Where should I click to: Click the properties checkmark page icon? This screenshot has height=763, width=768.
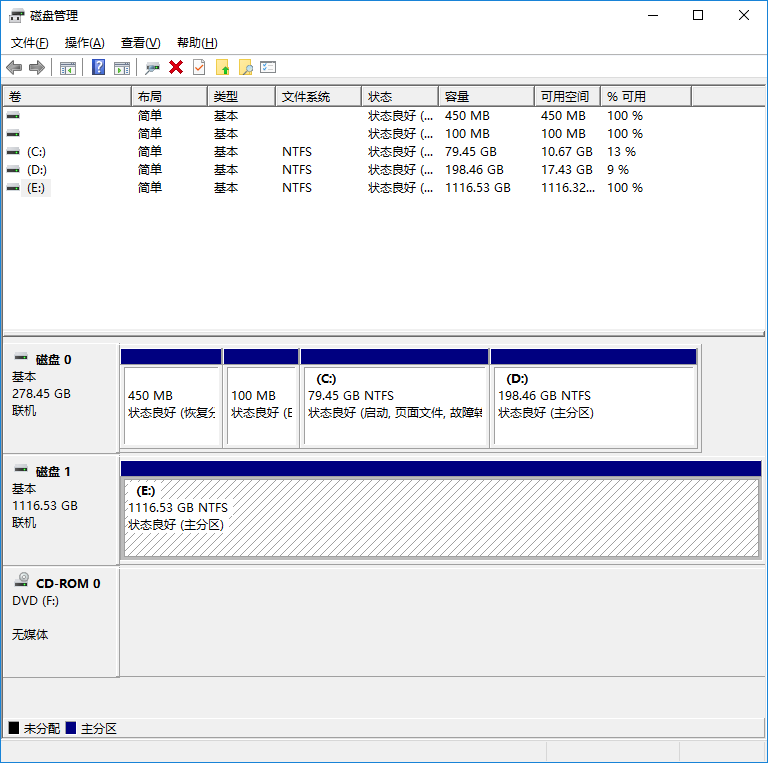click(199, 67)
